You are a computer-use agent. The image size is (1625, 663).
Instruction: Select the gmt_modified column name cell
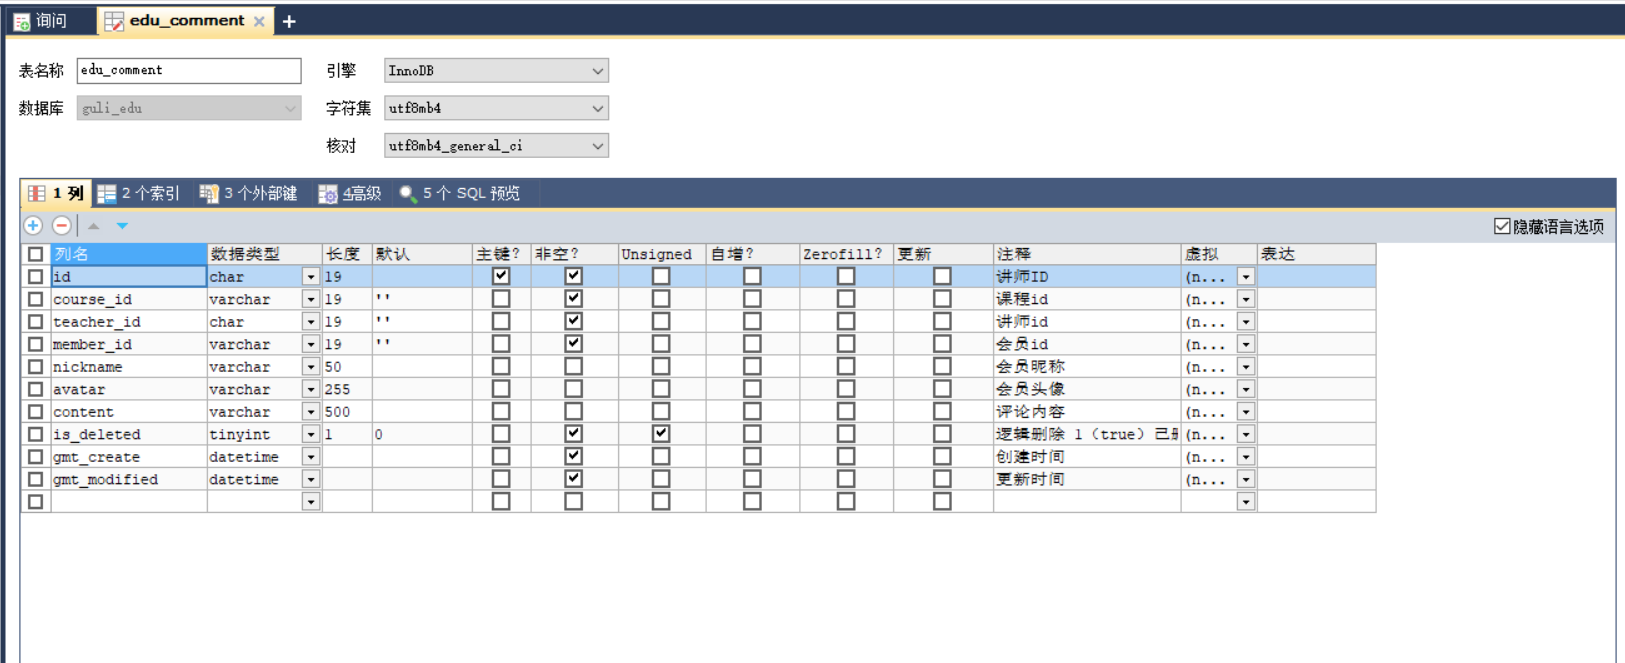tap(128, 479)
